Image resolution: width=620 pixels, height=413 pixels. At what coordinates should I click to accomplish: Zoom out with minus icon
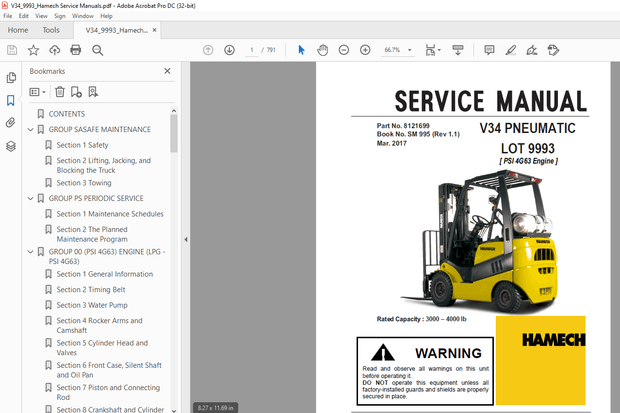344,50
